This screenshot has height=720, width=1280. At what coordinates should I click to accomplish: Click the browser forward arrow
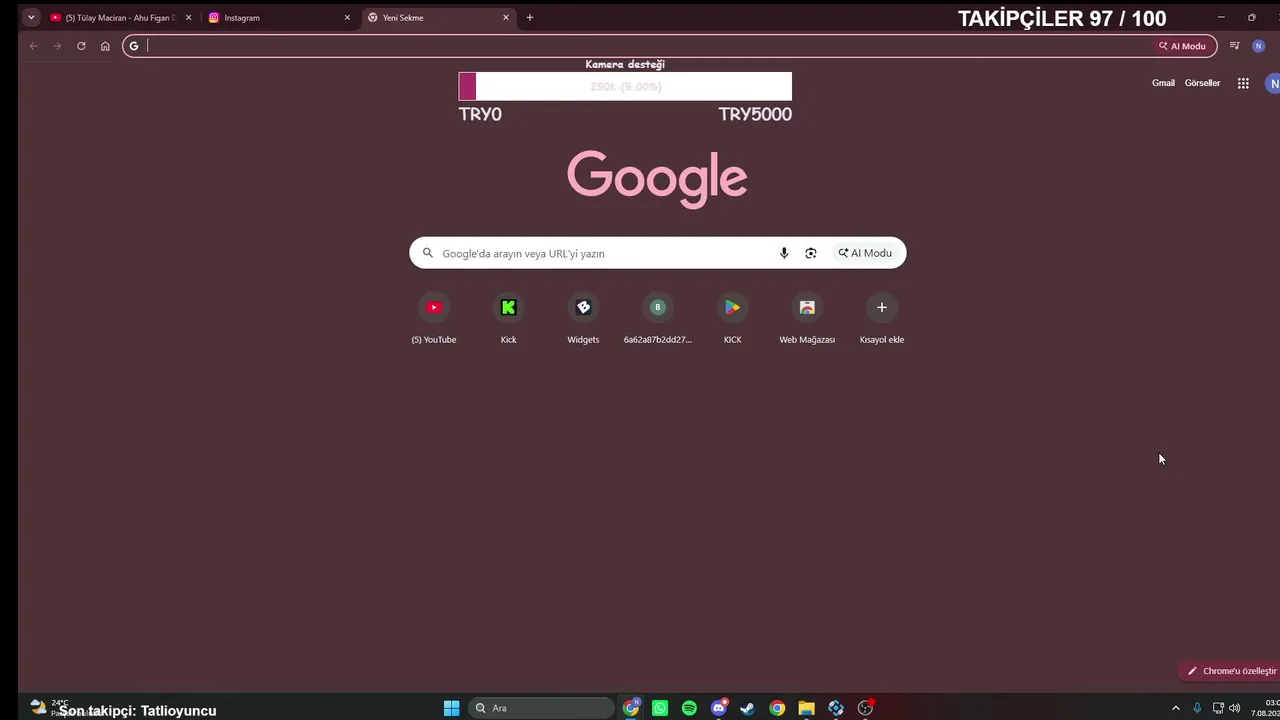(x=57, y=46)
